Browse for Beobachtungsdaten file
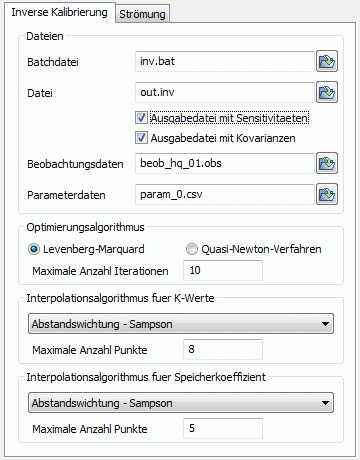360x460 pixels. pos(327,163)
